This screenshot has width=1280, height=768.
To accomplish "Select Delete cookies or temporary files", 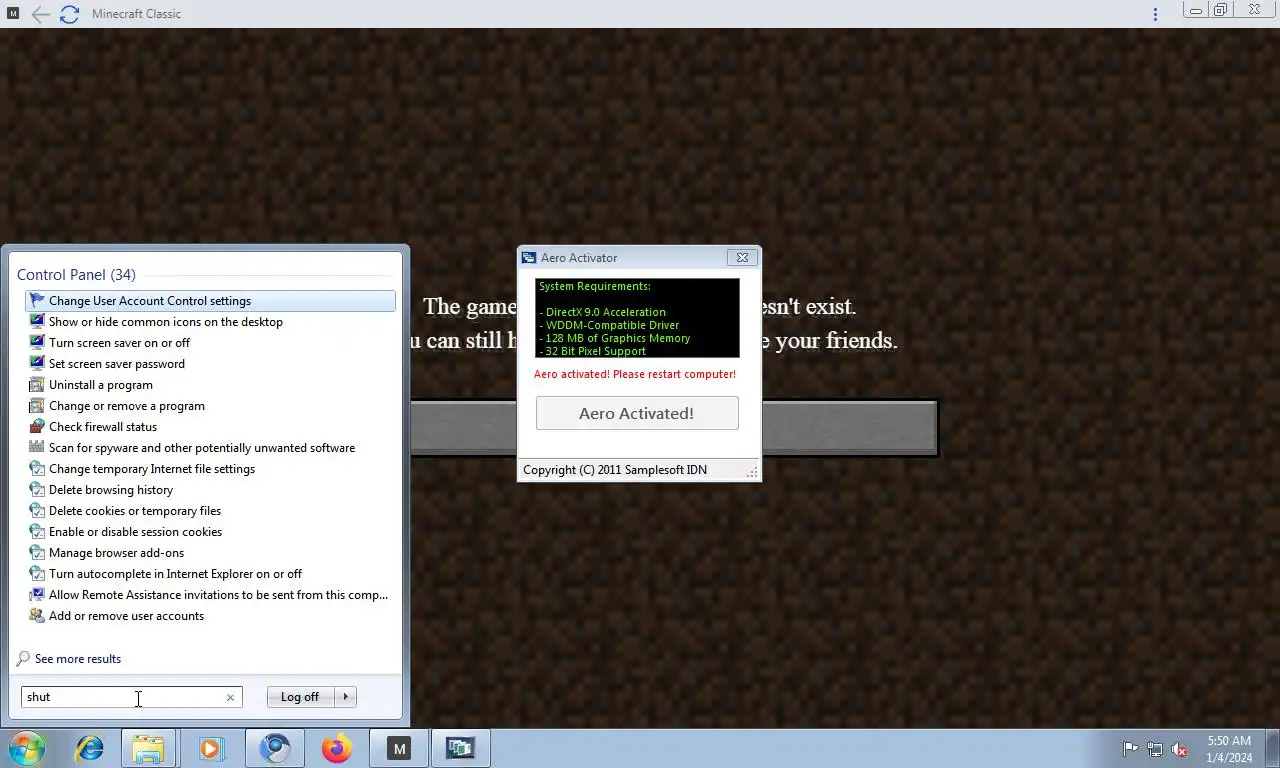I will pyautogui.click(x=210, y=511).
